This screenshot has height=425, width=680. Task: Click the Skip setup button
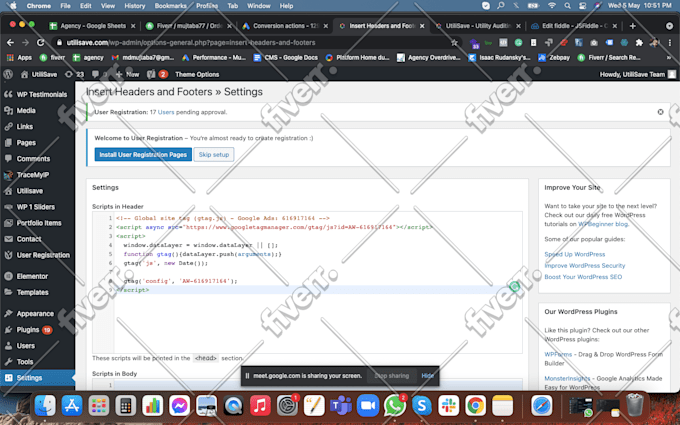click(x=214, y=154)
